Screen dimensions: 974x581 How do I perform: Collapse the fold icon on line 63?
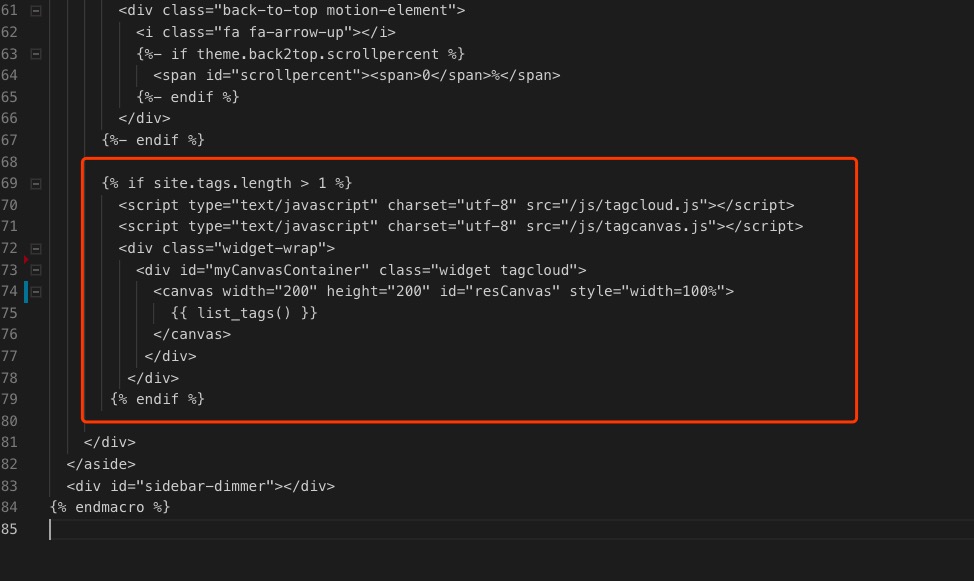tap(36, 54)
